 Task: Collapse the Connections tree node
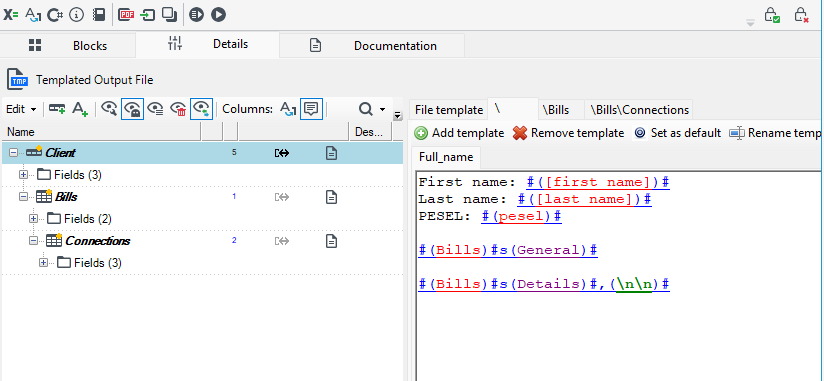point(33,241)
